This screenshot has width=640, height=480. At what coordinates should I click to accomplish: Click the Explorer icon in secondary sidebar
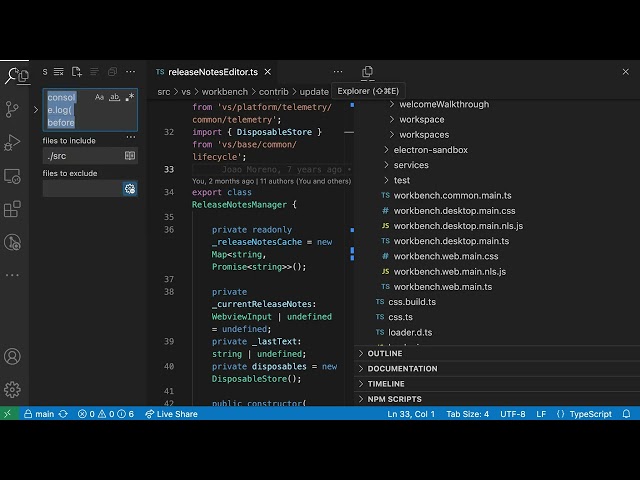pos(367,72)
